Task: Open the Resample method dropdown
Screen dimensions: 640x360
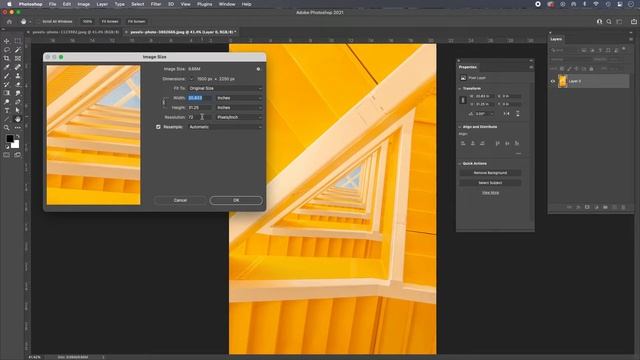Action: pyautogui.click(x=225, y=127)
